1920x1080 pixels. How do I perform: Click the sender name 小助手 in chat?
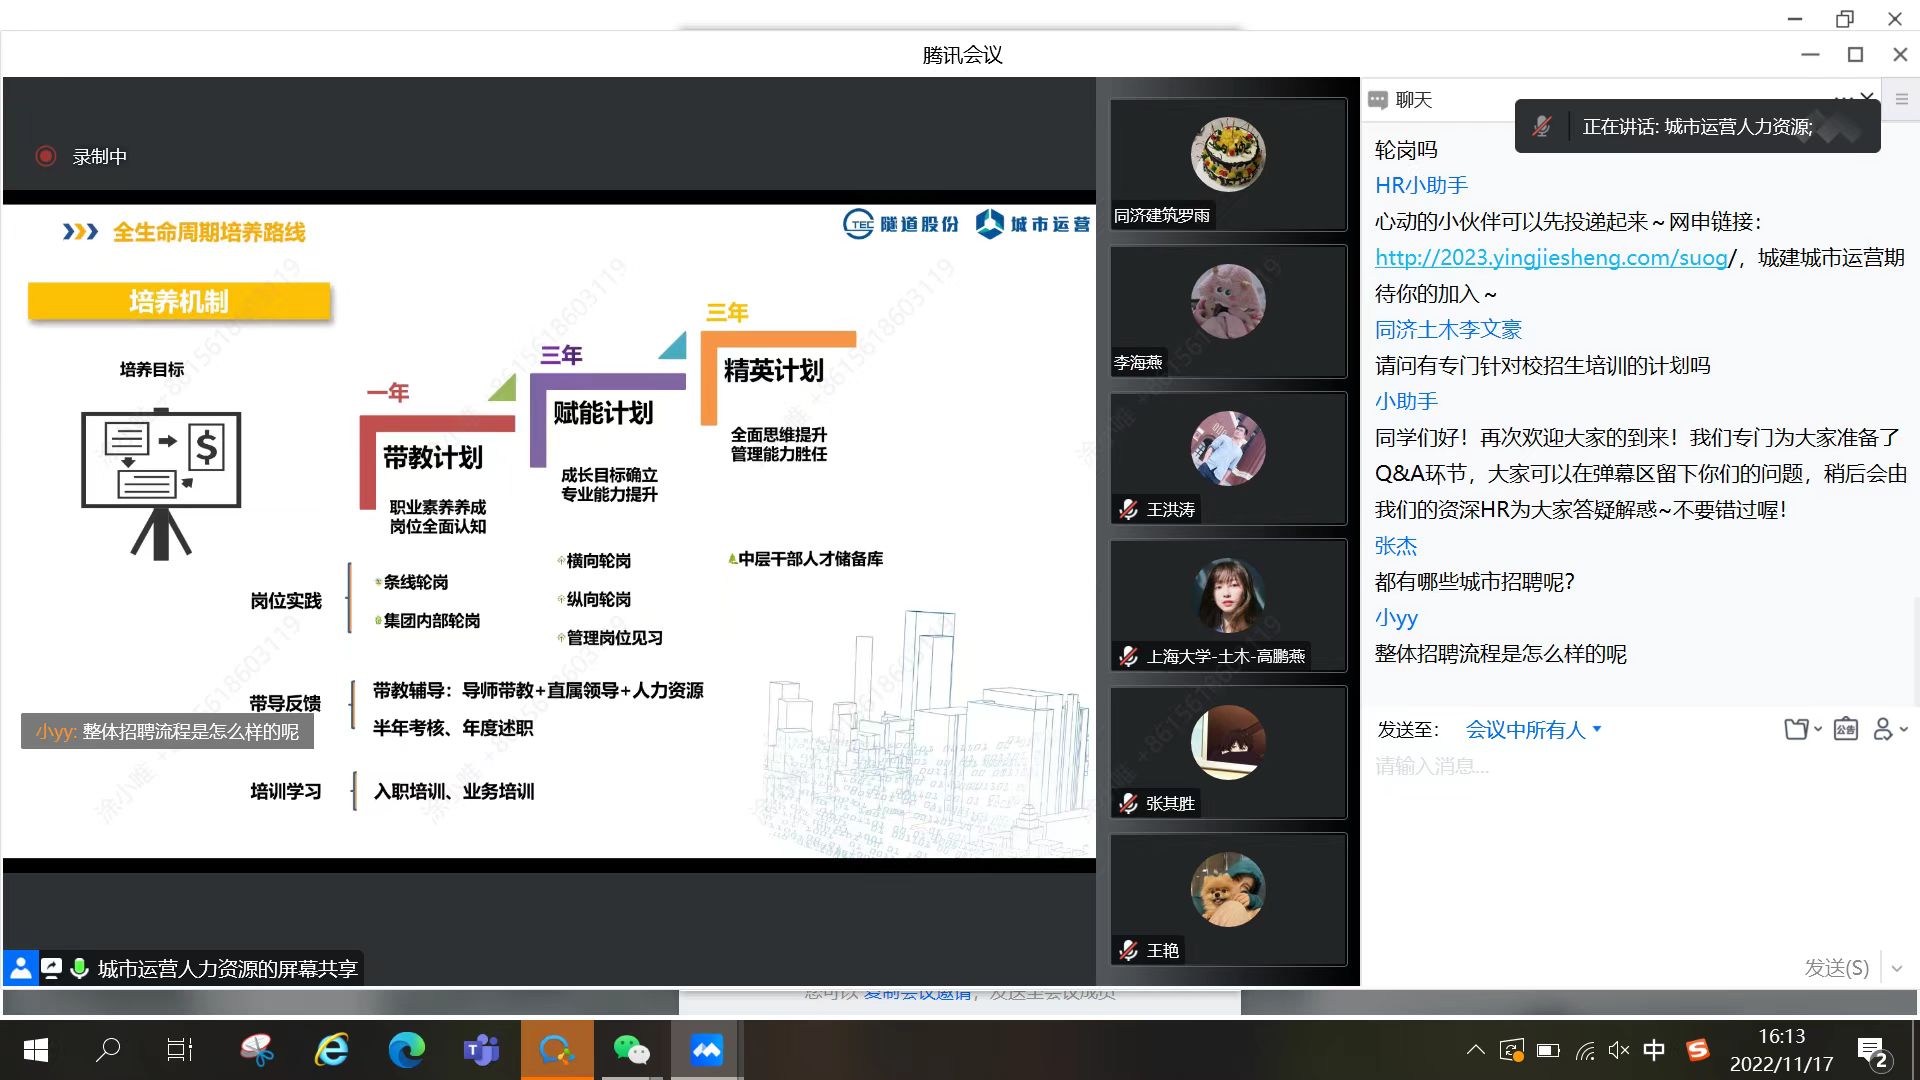coord(1406,401)
